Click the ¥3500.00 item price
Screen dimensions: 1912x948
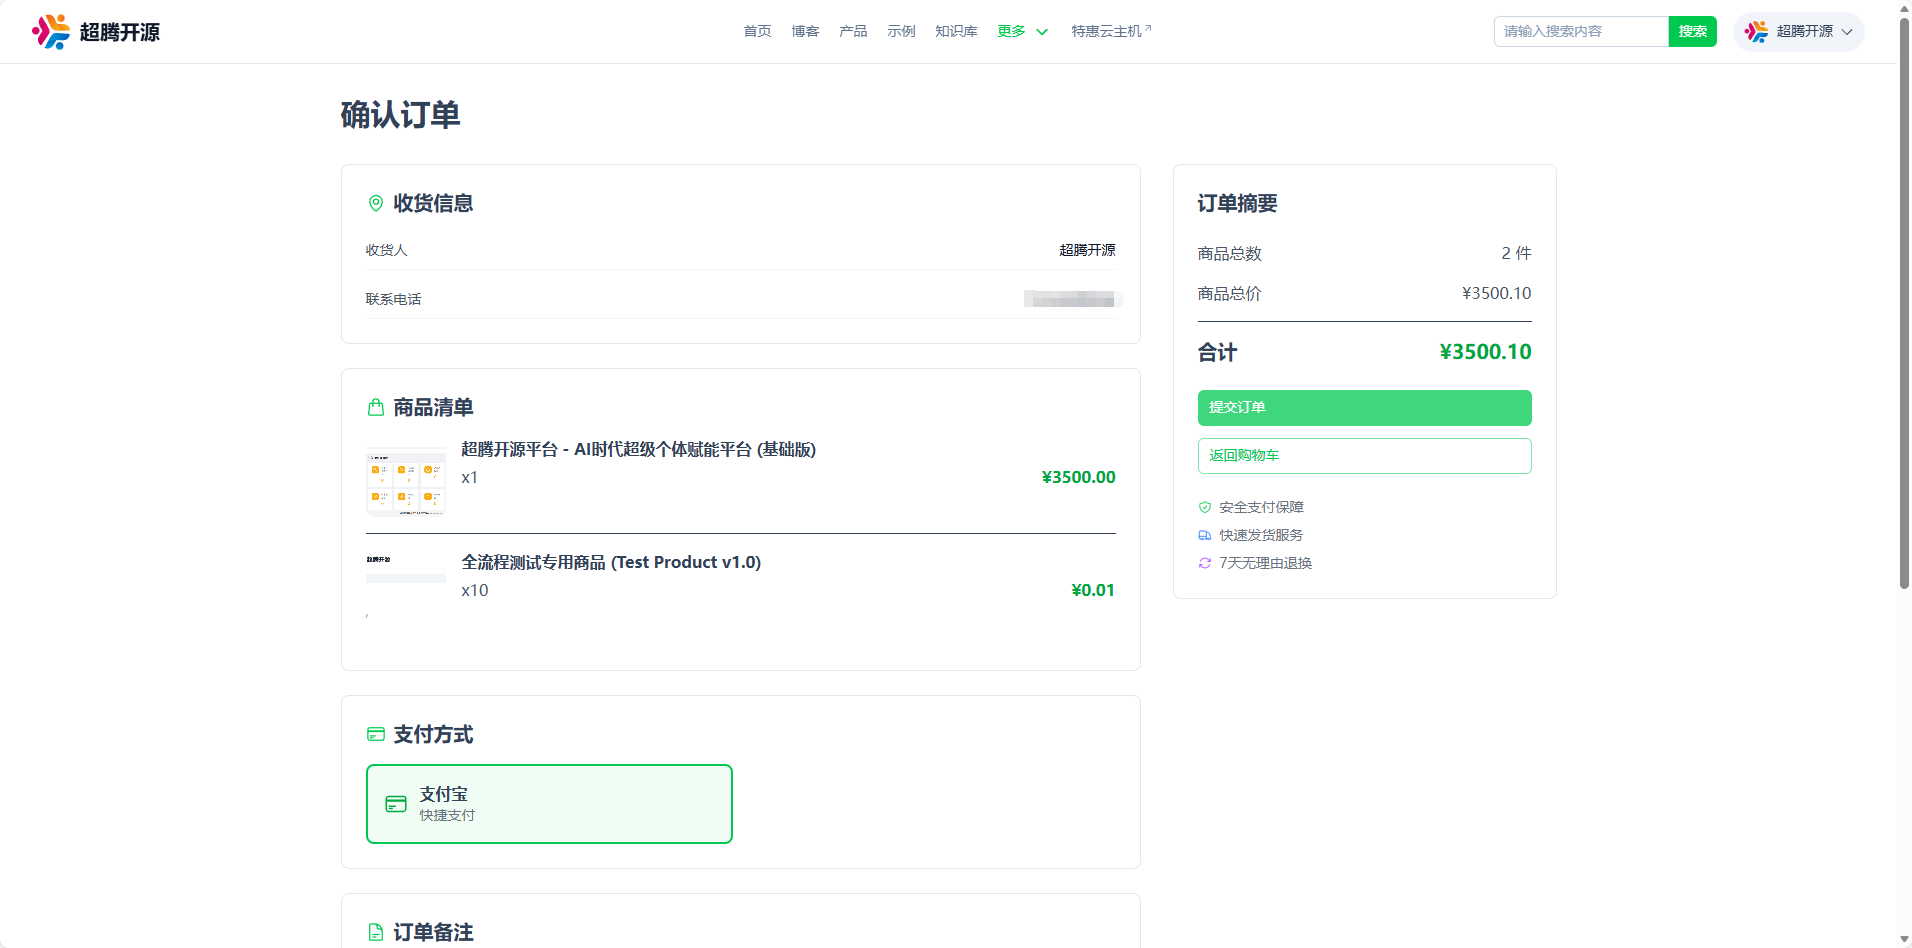pos(1078,478)
